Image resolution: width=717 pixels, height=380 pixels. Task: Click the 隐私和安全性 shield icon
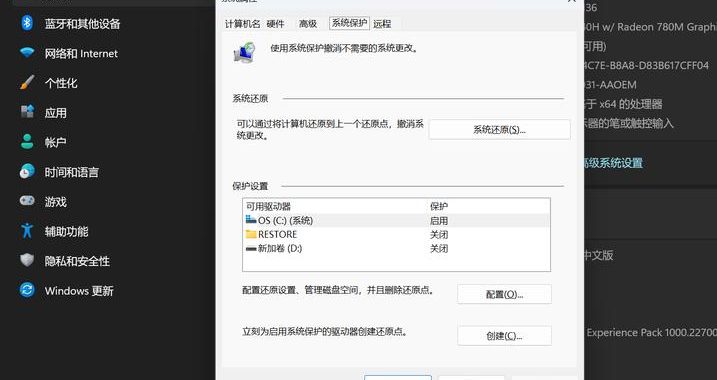point(27,260)
